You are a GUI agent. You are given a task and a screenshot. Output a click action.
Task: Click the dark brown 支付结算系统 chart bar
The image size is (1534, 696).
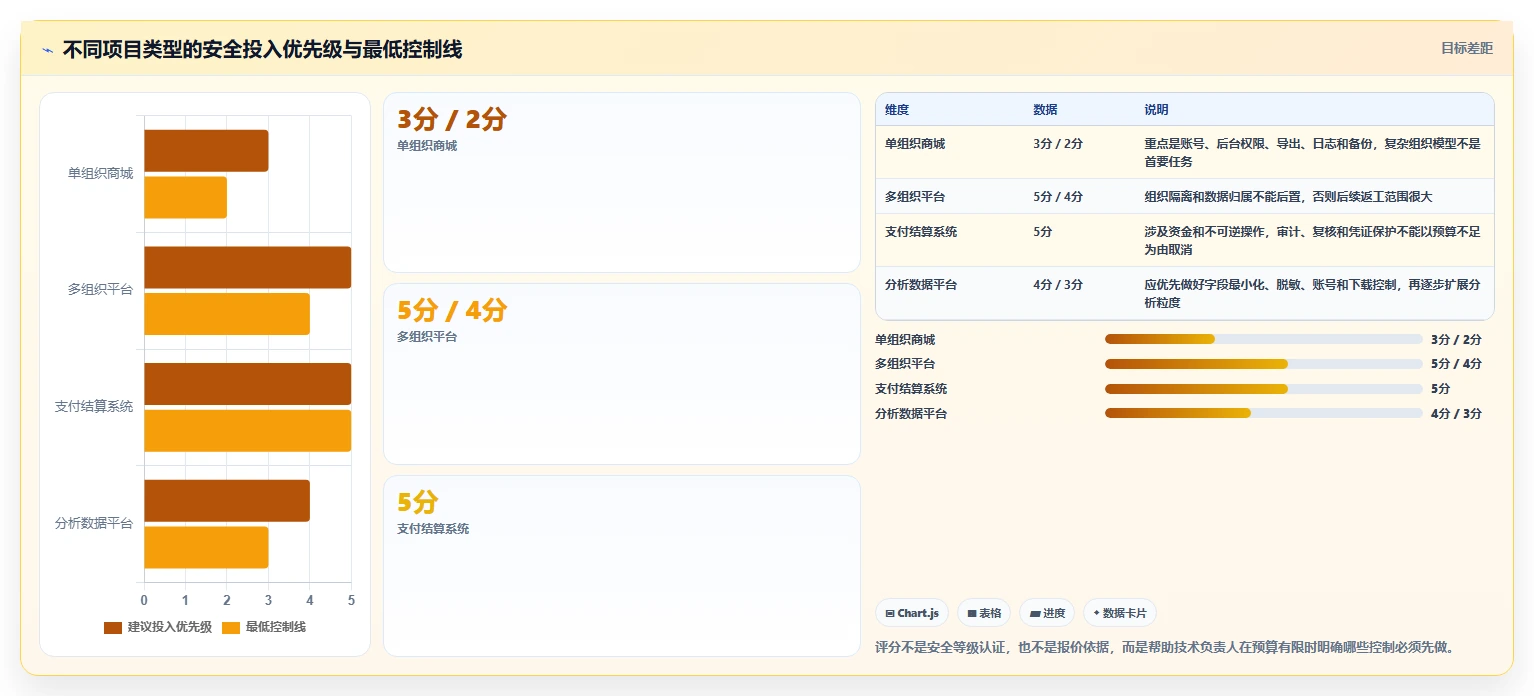click(x=248, y=384)
